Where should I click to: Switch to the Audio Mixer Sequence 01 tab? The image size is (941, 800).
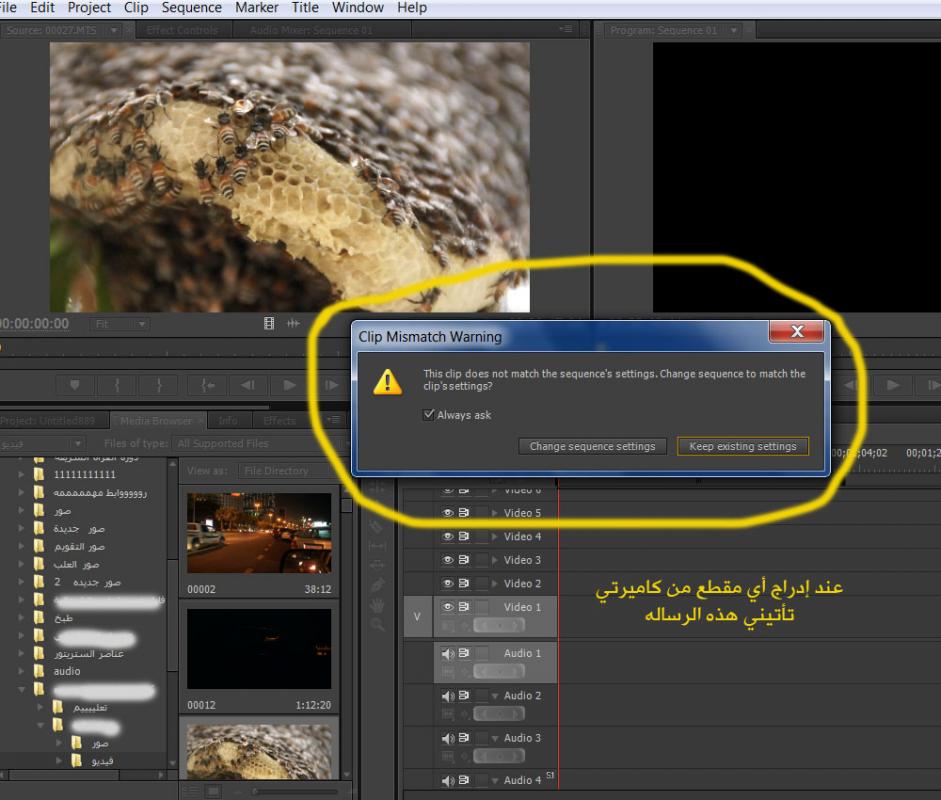tap(311, 30)
